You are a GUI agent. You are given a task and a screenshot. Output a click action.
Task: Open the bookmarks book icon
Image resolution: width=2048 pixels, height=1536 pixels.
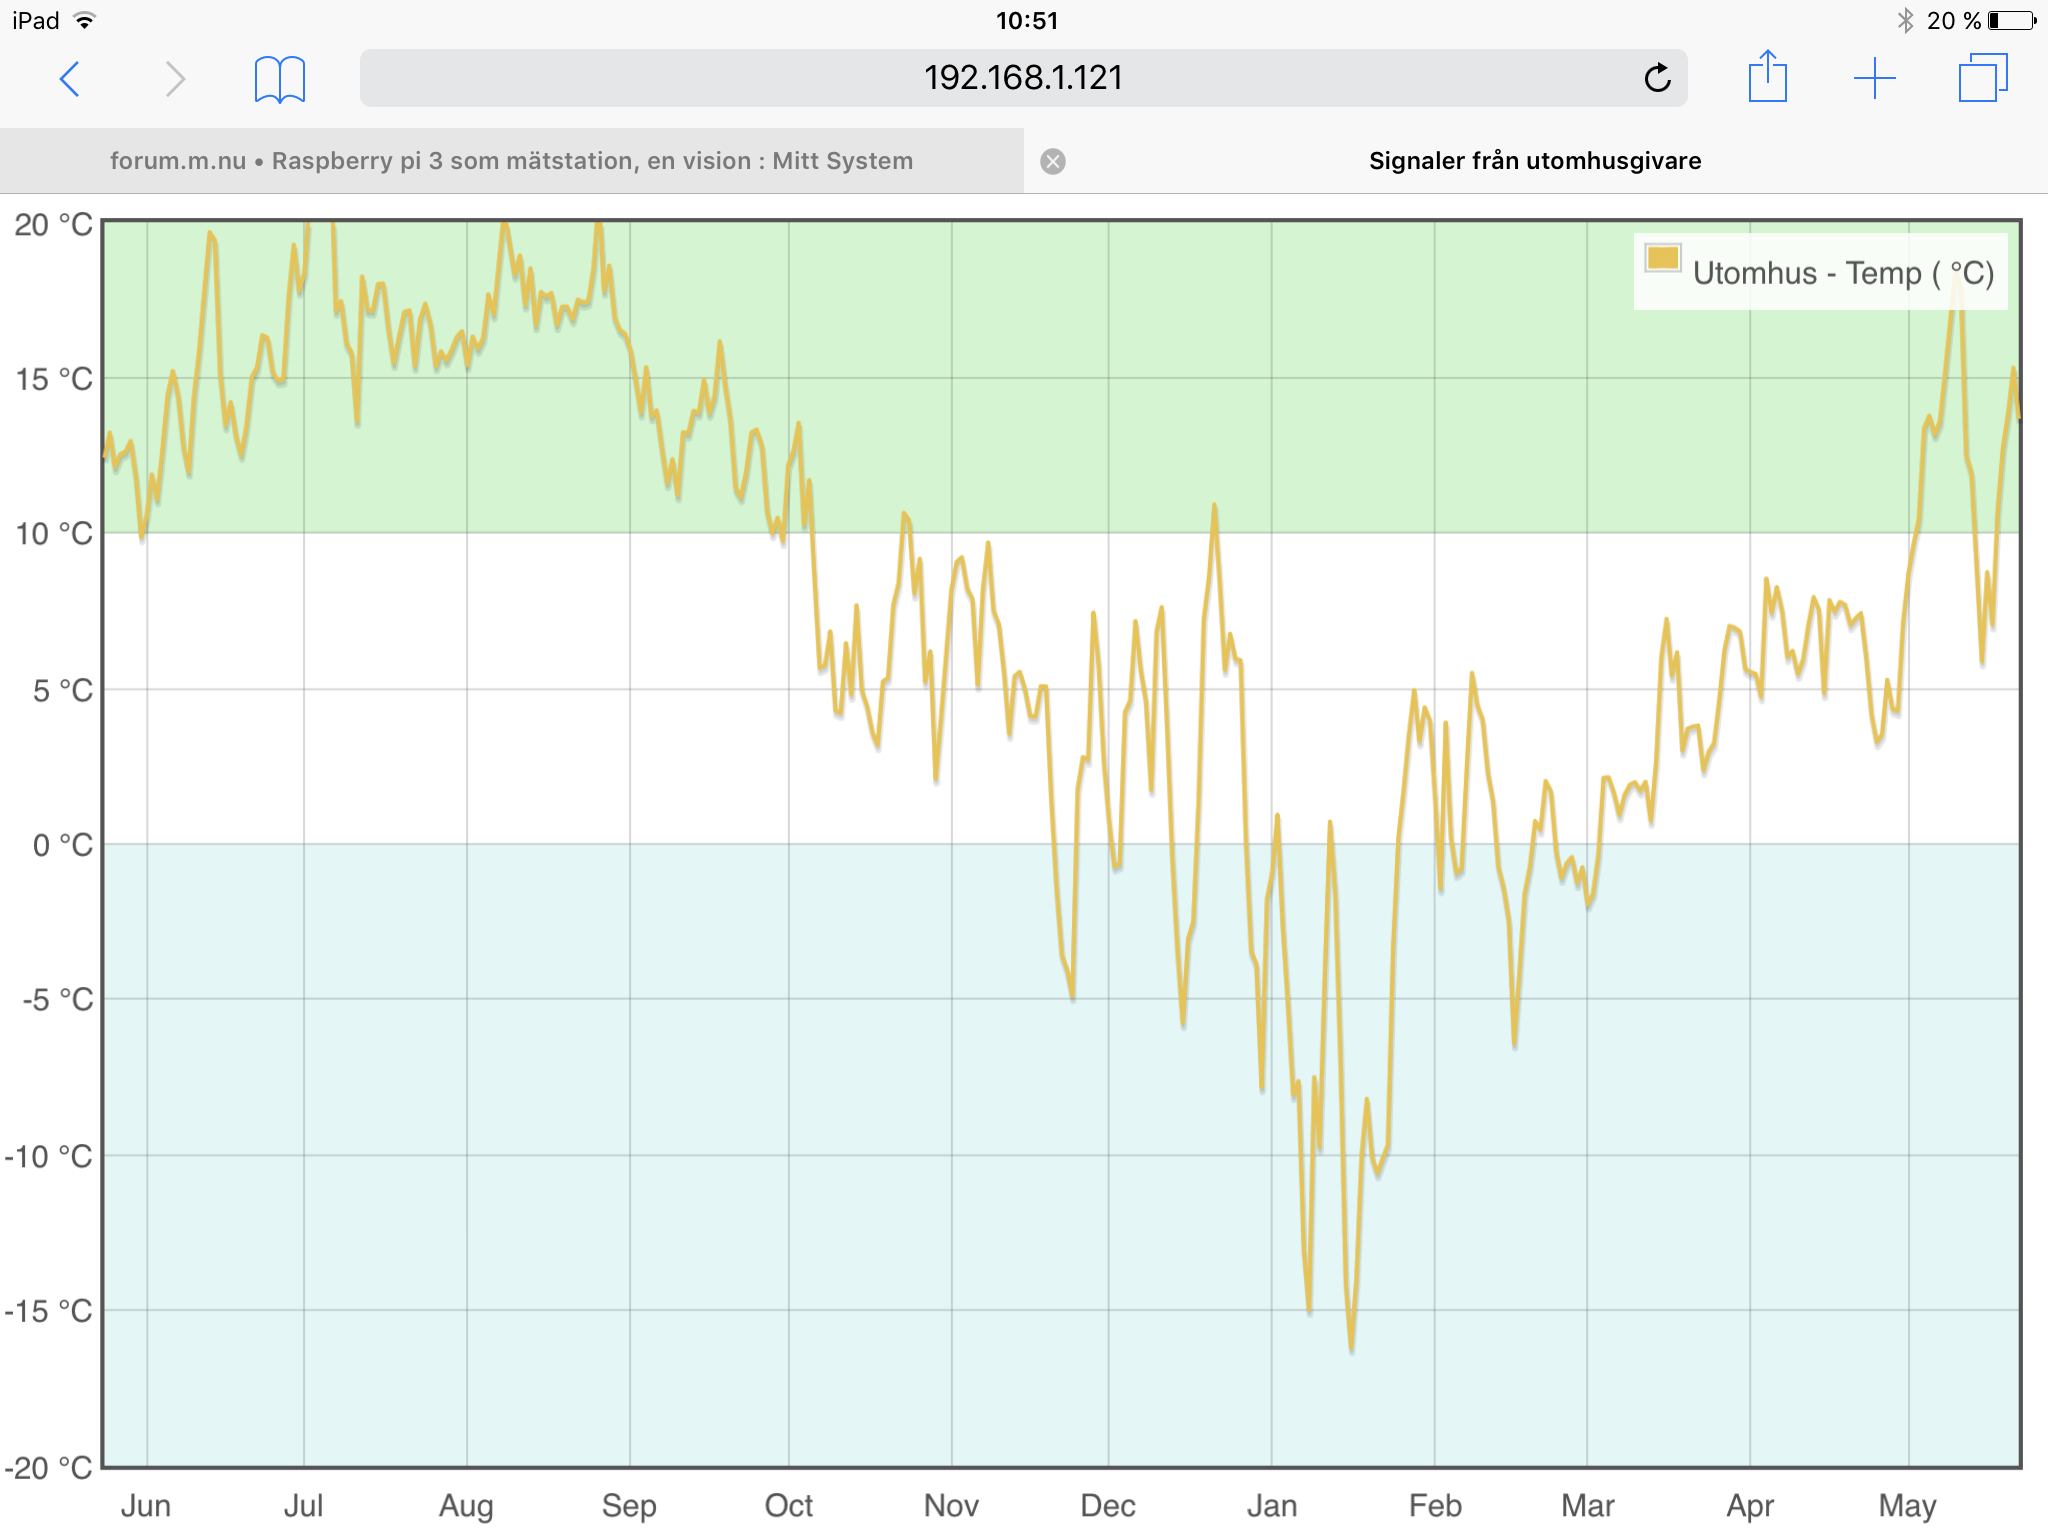[x=279, y=79]
